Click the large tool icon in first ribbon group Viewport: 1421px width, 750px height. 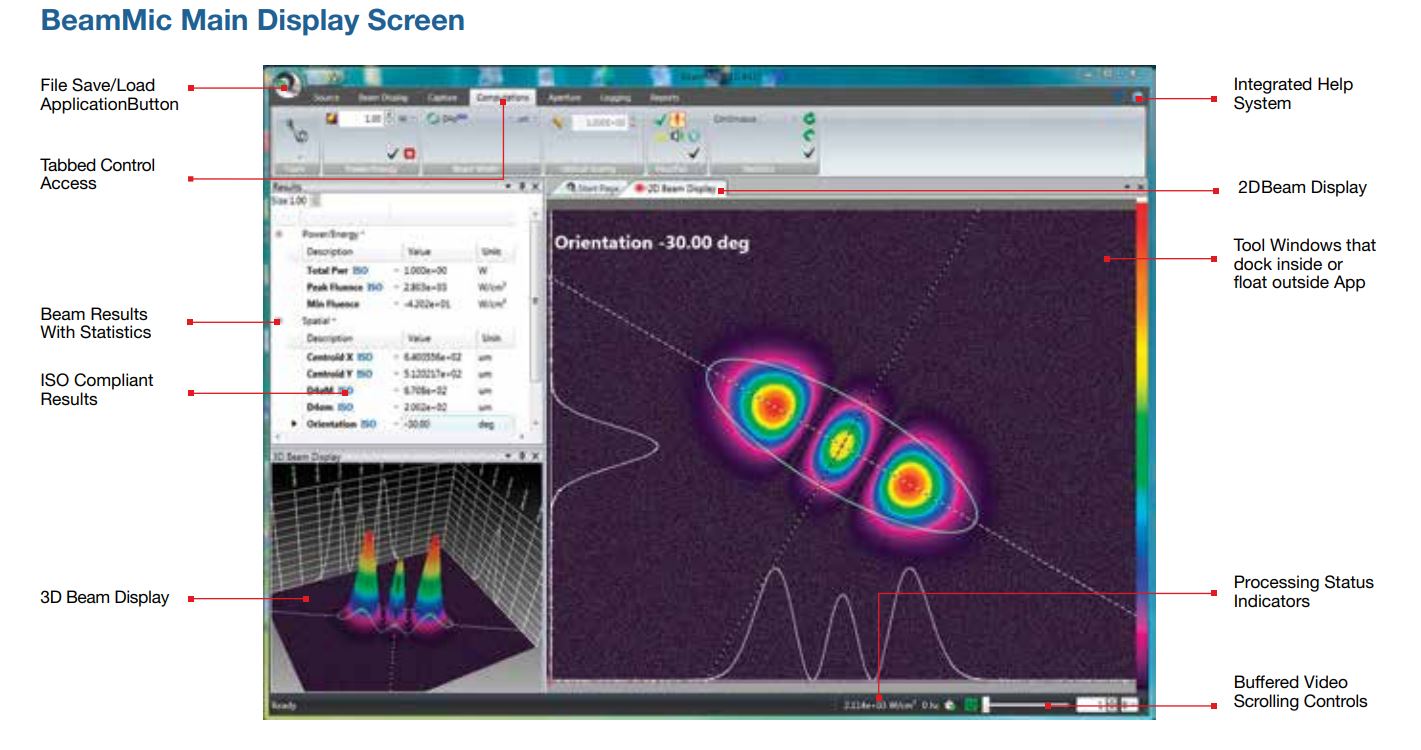[297, 131]
